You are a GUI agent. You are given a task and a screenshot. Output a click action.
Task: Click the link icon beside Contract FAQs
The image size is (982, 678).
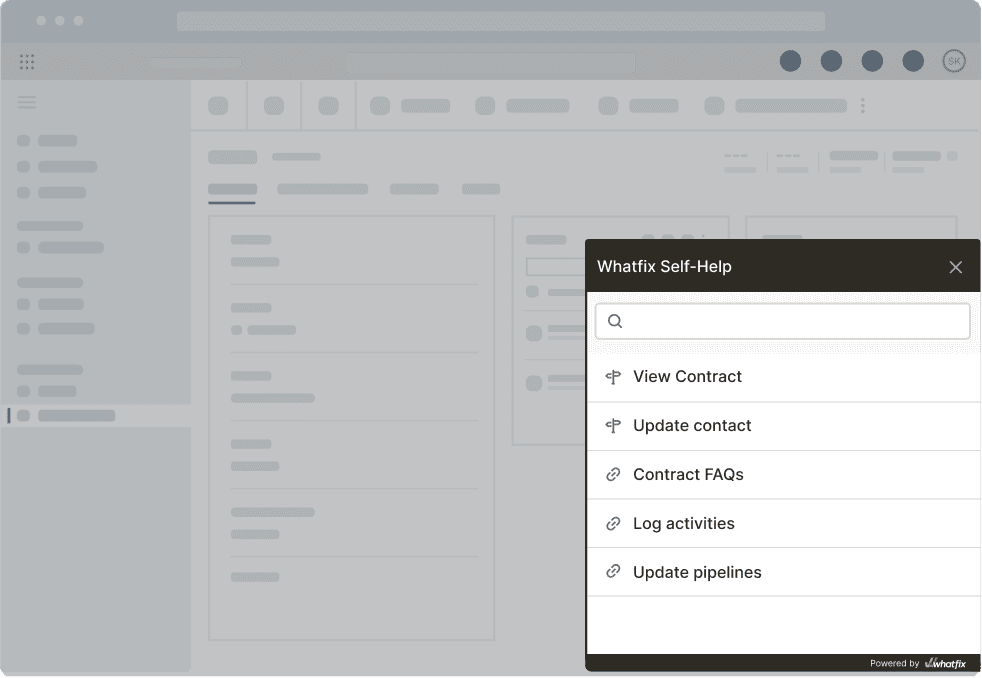[613, 475]
